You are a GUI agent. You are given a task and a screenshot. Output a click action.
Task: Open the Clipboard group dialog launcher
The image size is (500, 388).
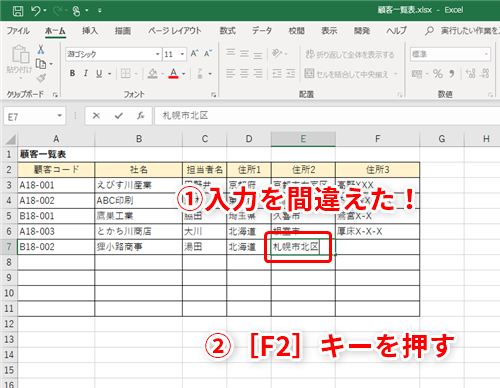(x=55, y=95)
